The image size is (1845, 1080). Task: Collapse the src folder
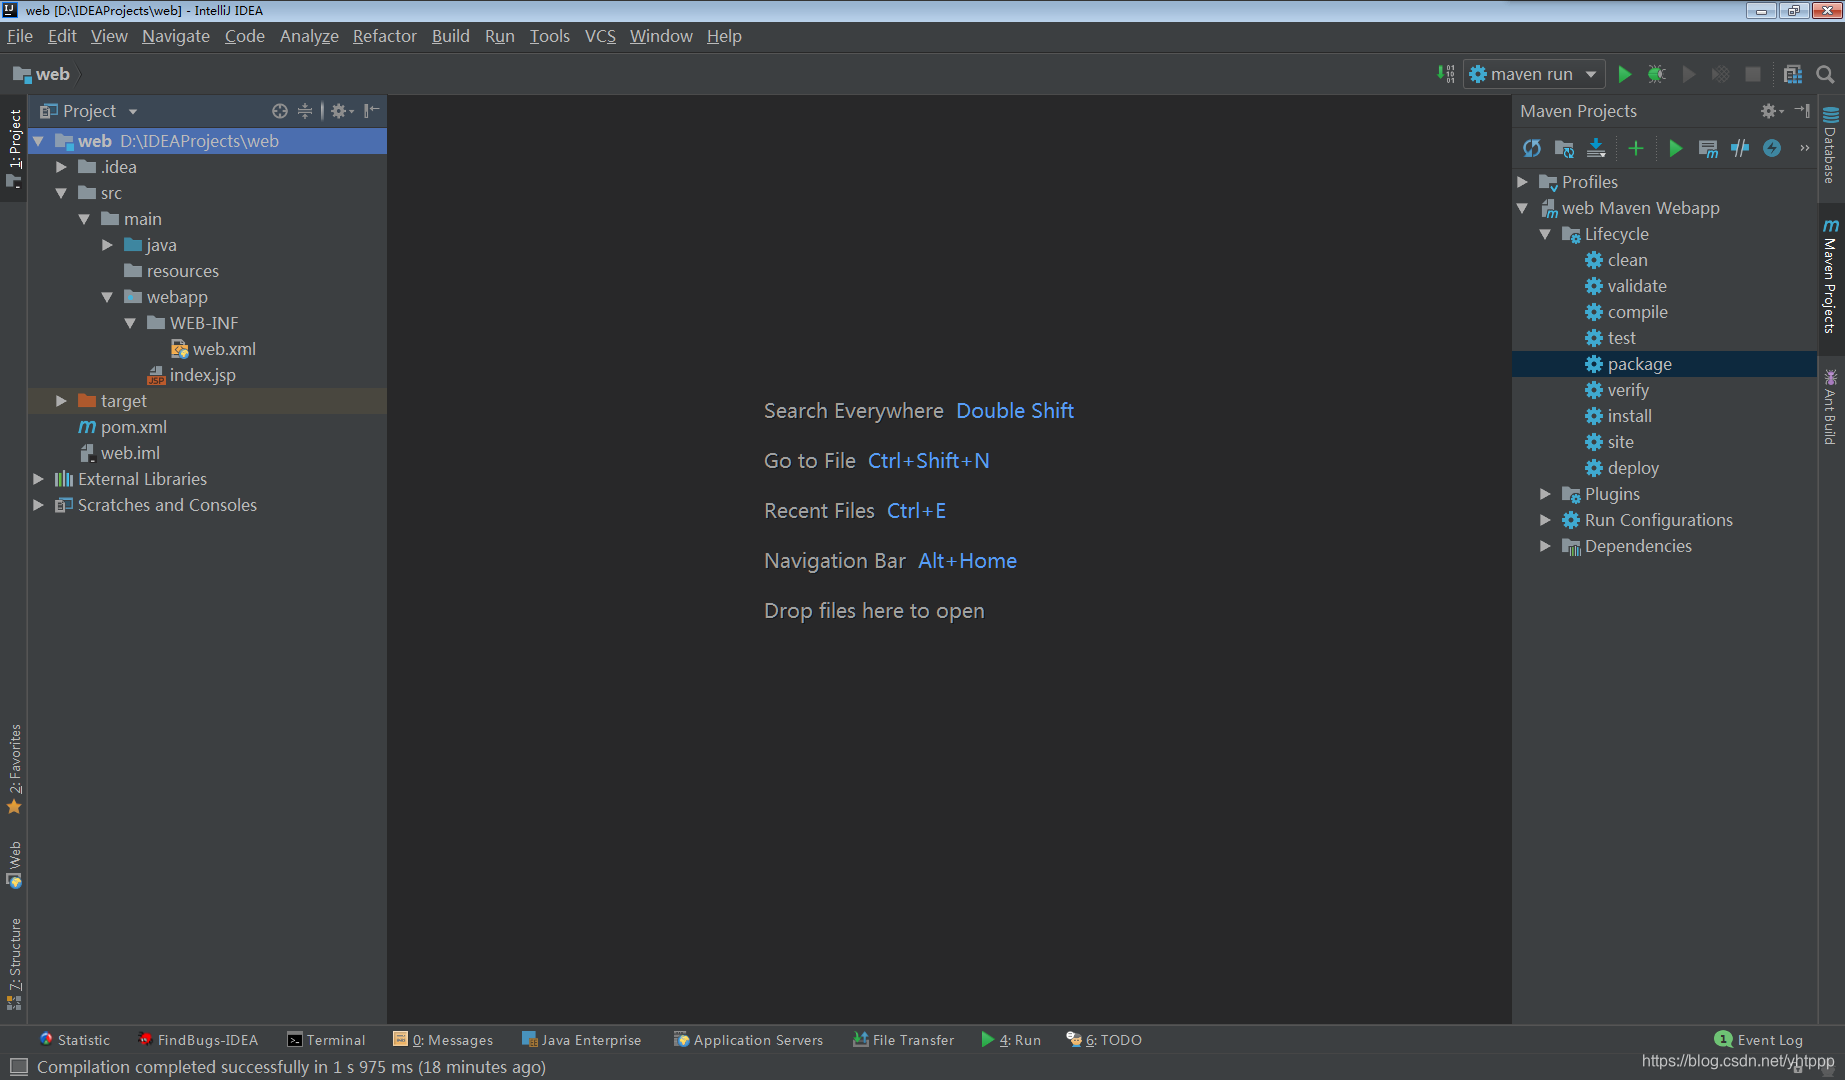click(62, 193)
